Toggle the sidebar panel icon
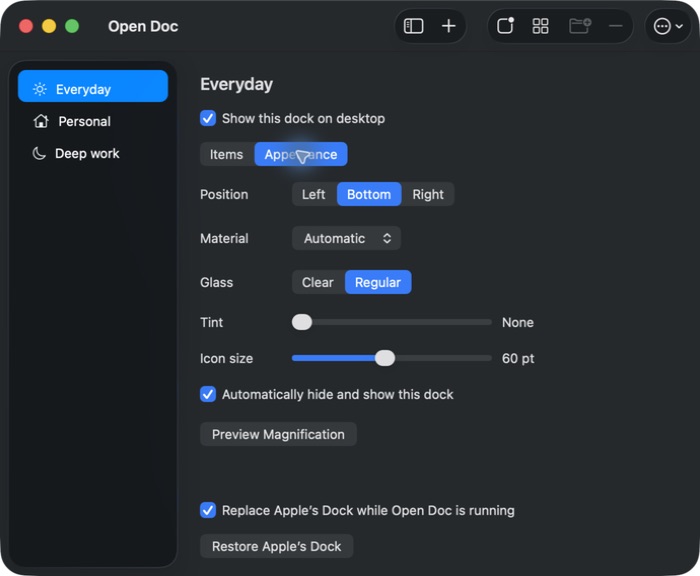Viewport: 700px width, 576px height. [x=413, y=26]
